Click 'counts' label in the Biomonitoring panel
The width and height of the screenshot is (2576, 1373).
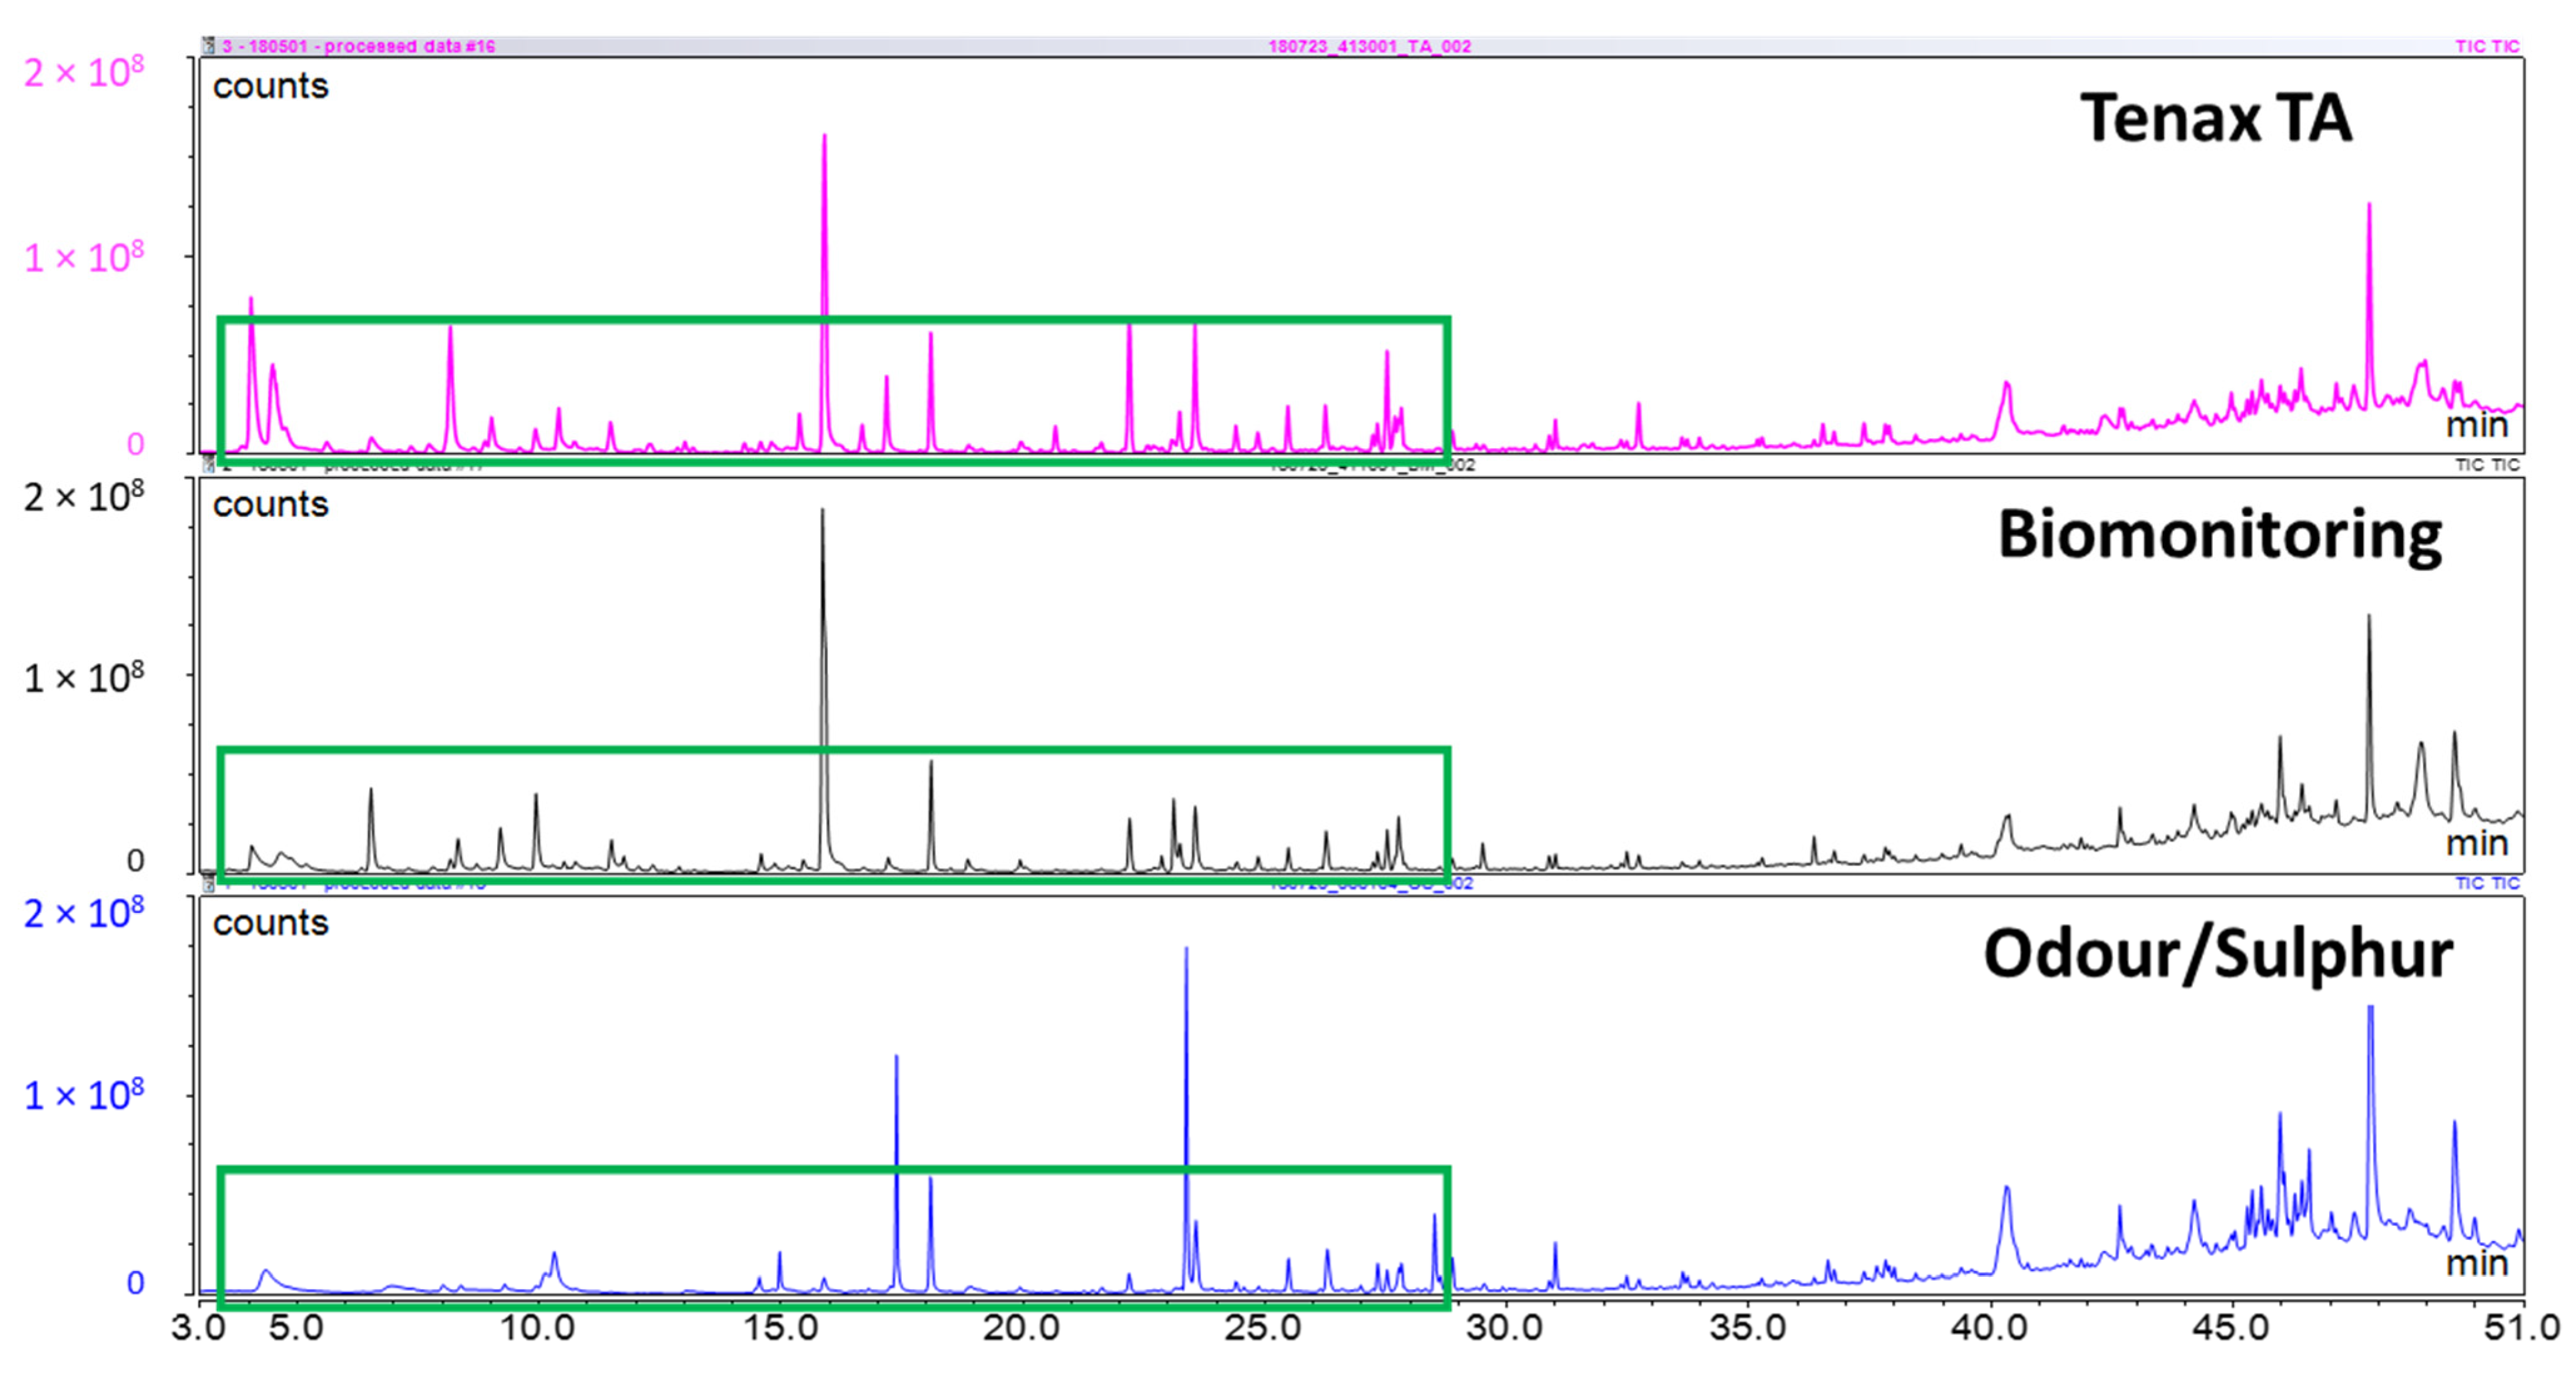click(x=271, y=504)
